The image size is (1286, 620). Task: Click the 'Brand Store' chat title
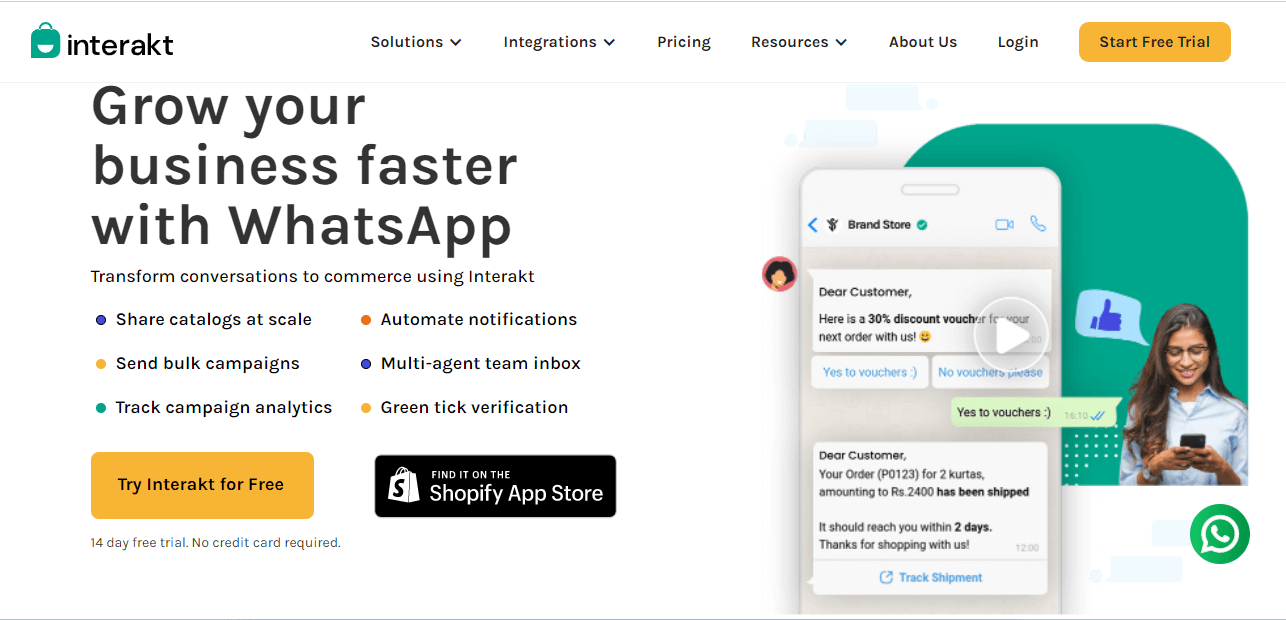879,225
